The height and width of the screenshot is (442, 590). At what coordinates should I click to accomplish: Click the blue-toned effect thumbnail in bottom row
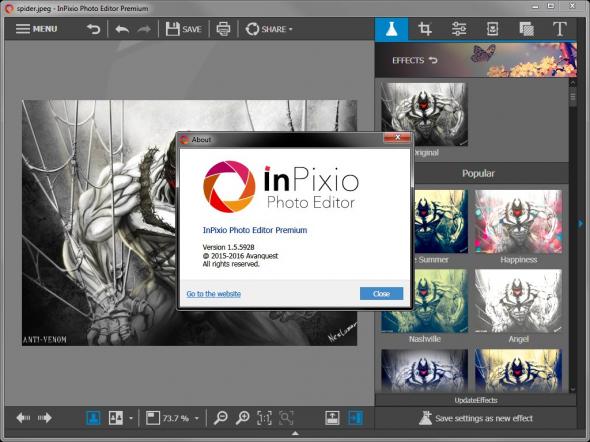[424, 371]
